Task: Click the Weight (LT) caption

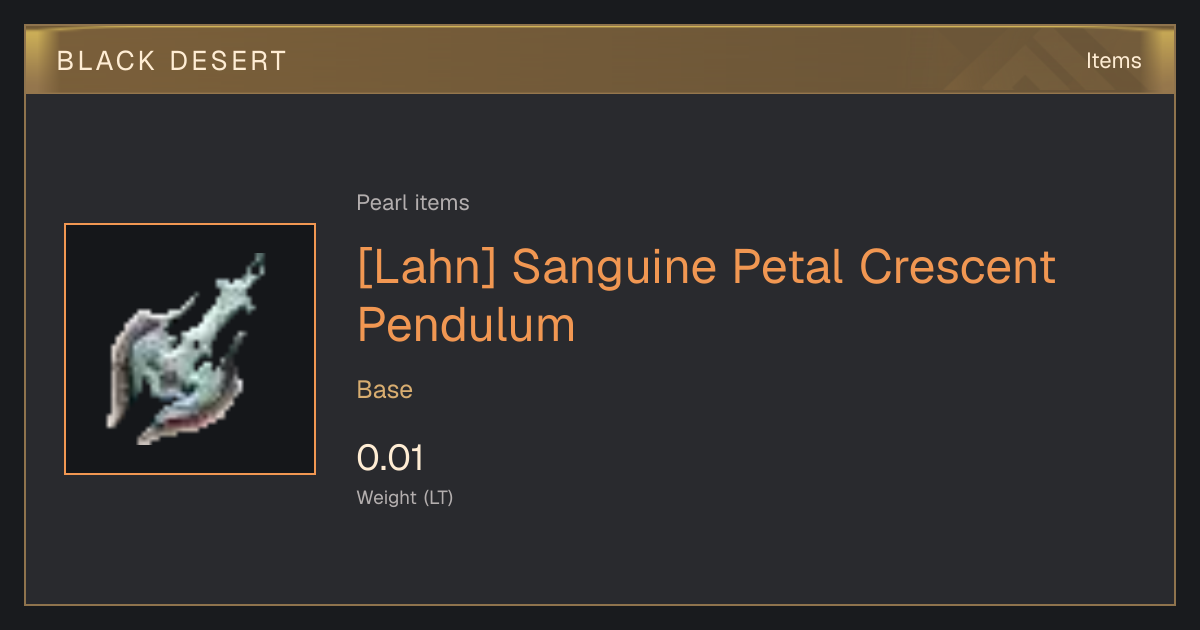Action: pos(405,497)
